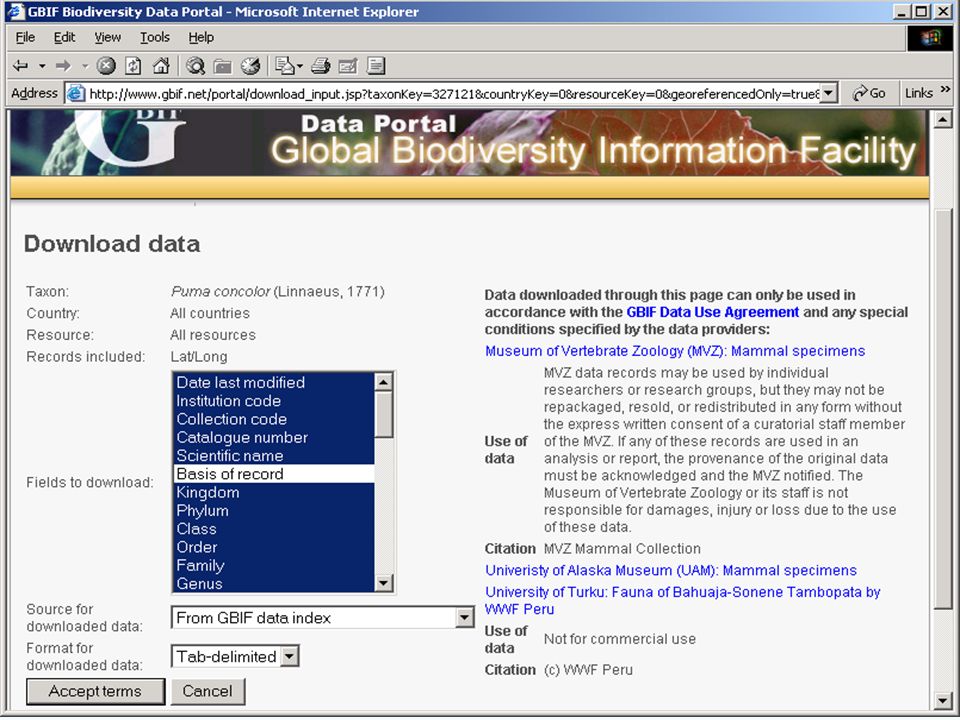
Task: Open the Search pane icon
Action: click(195, 66)
